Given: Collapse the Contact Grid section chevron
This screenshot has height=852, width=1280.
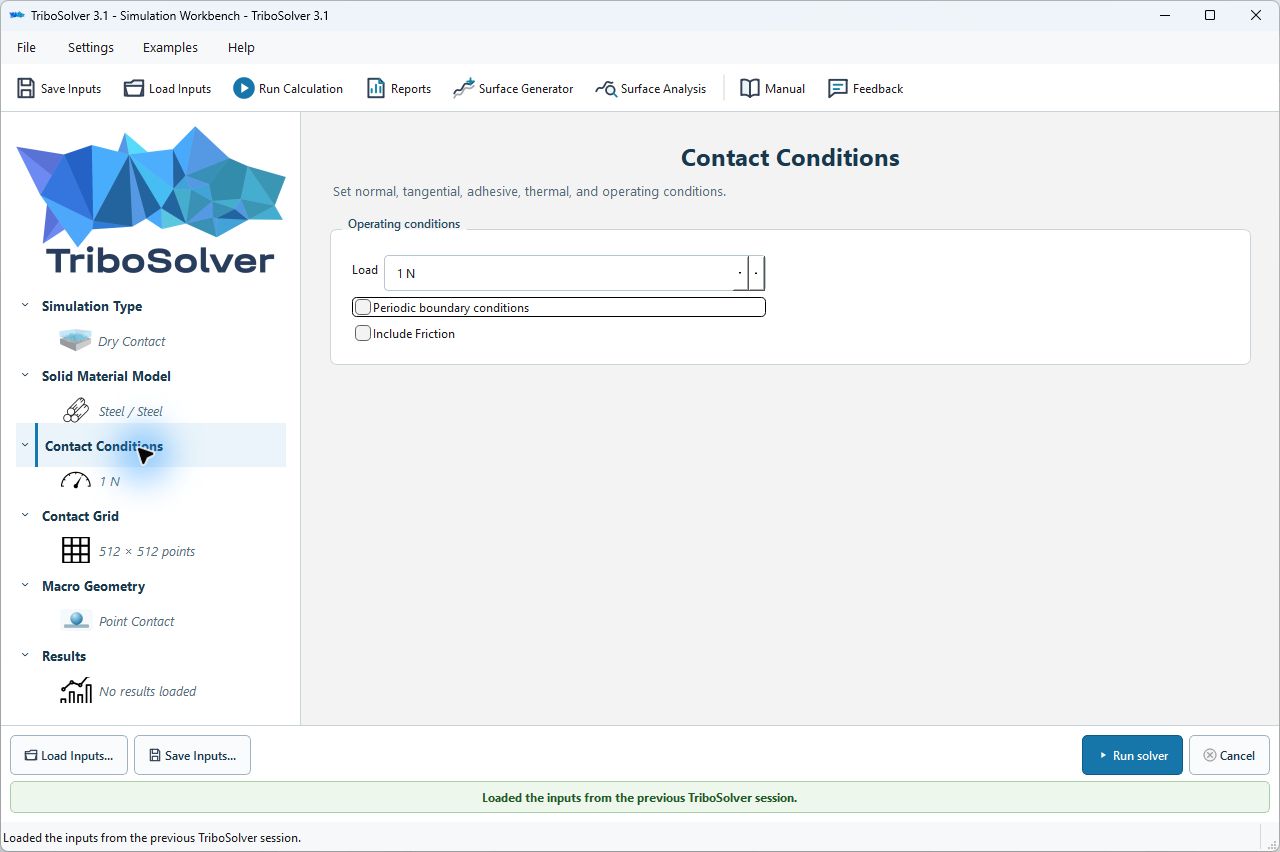Looking at the screenshot, I should pyautogui.click(x=25, y=516).
